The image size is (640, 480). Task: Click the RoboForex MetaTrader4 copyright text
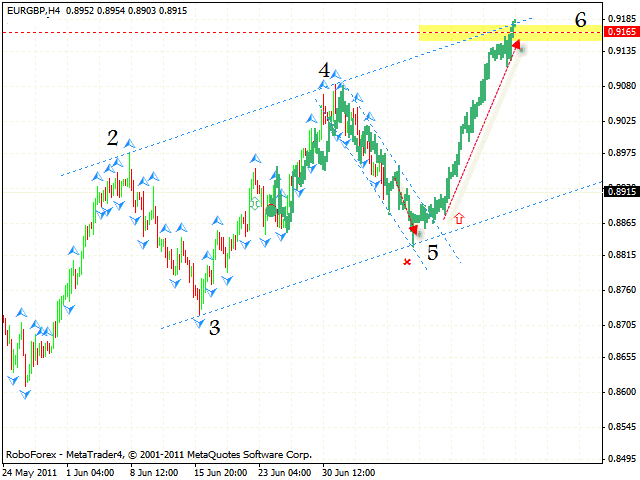[x=158, y=453]
